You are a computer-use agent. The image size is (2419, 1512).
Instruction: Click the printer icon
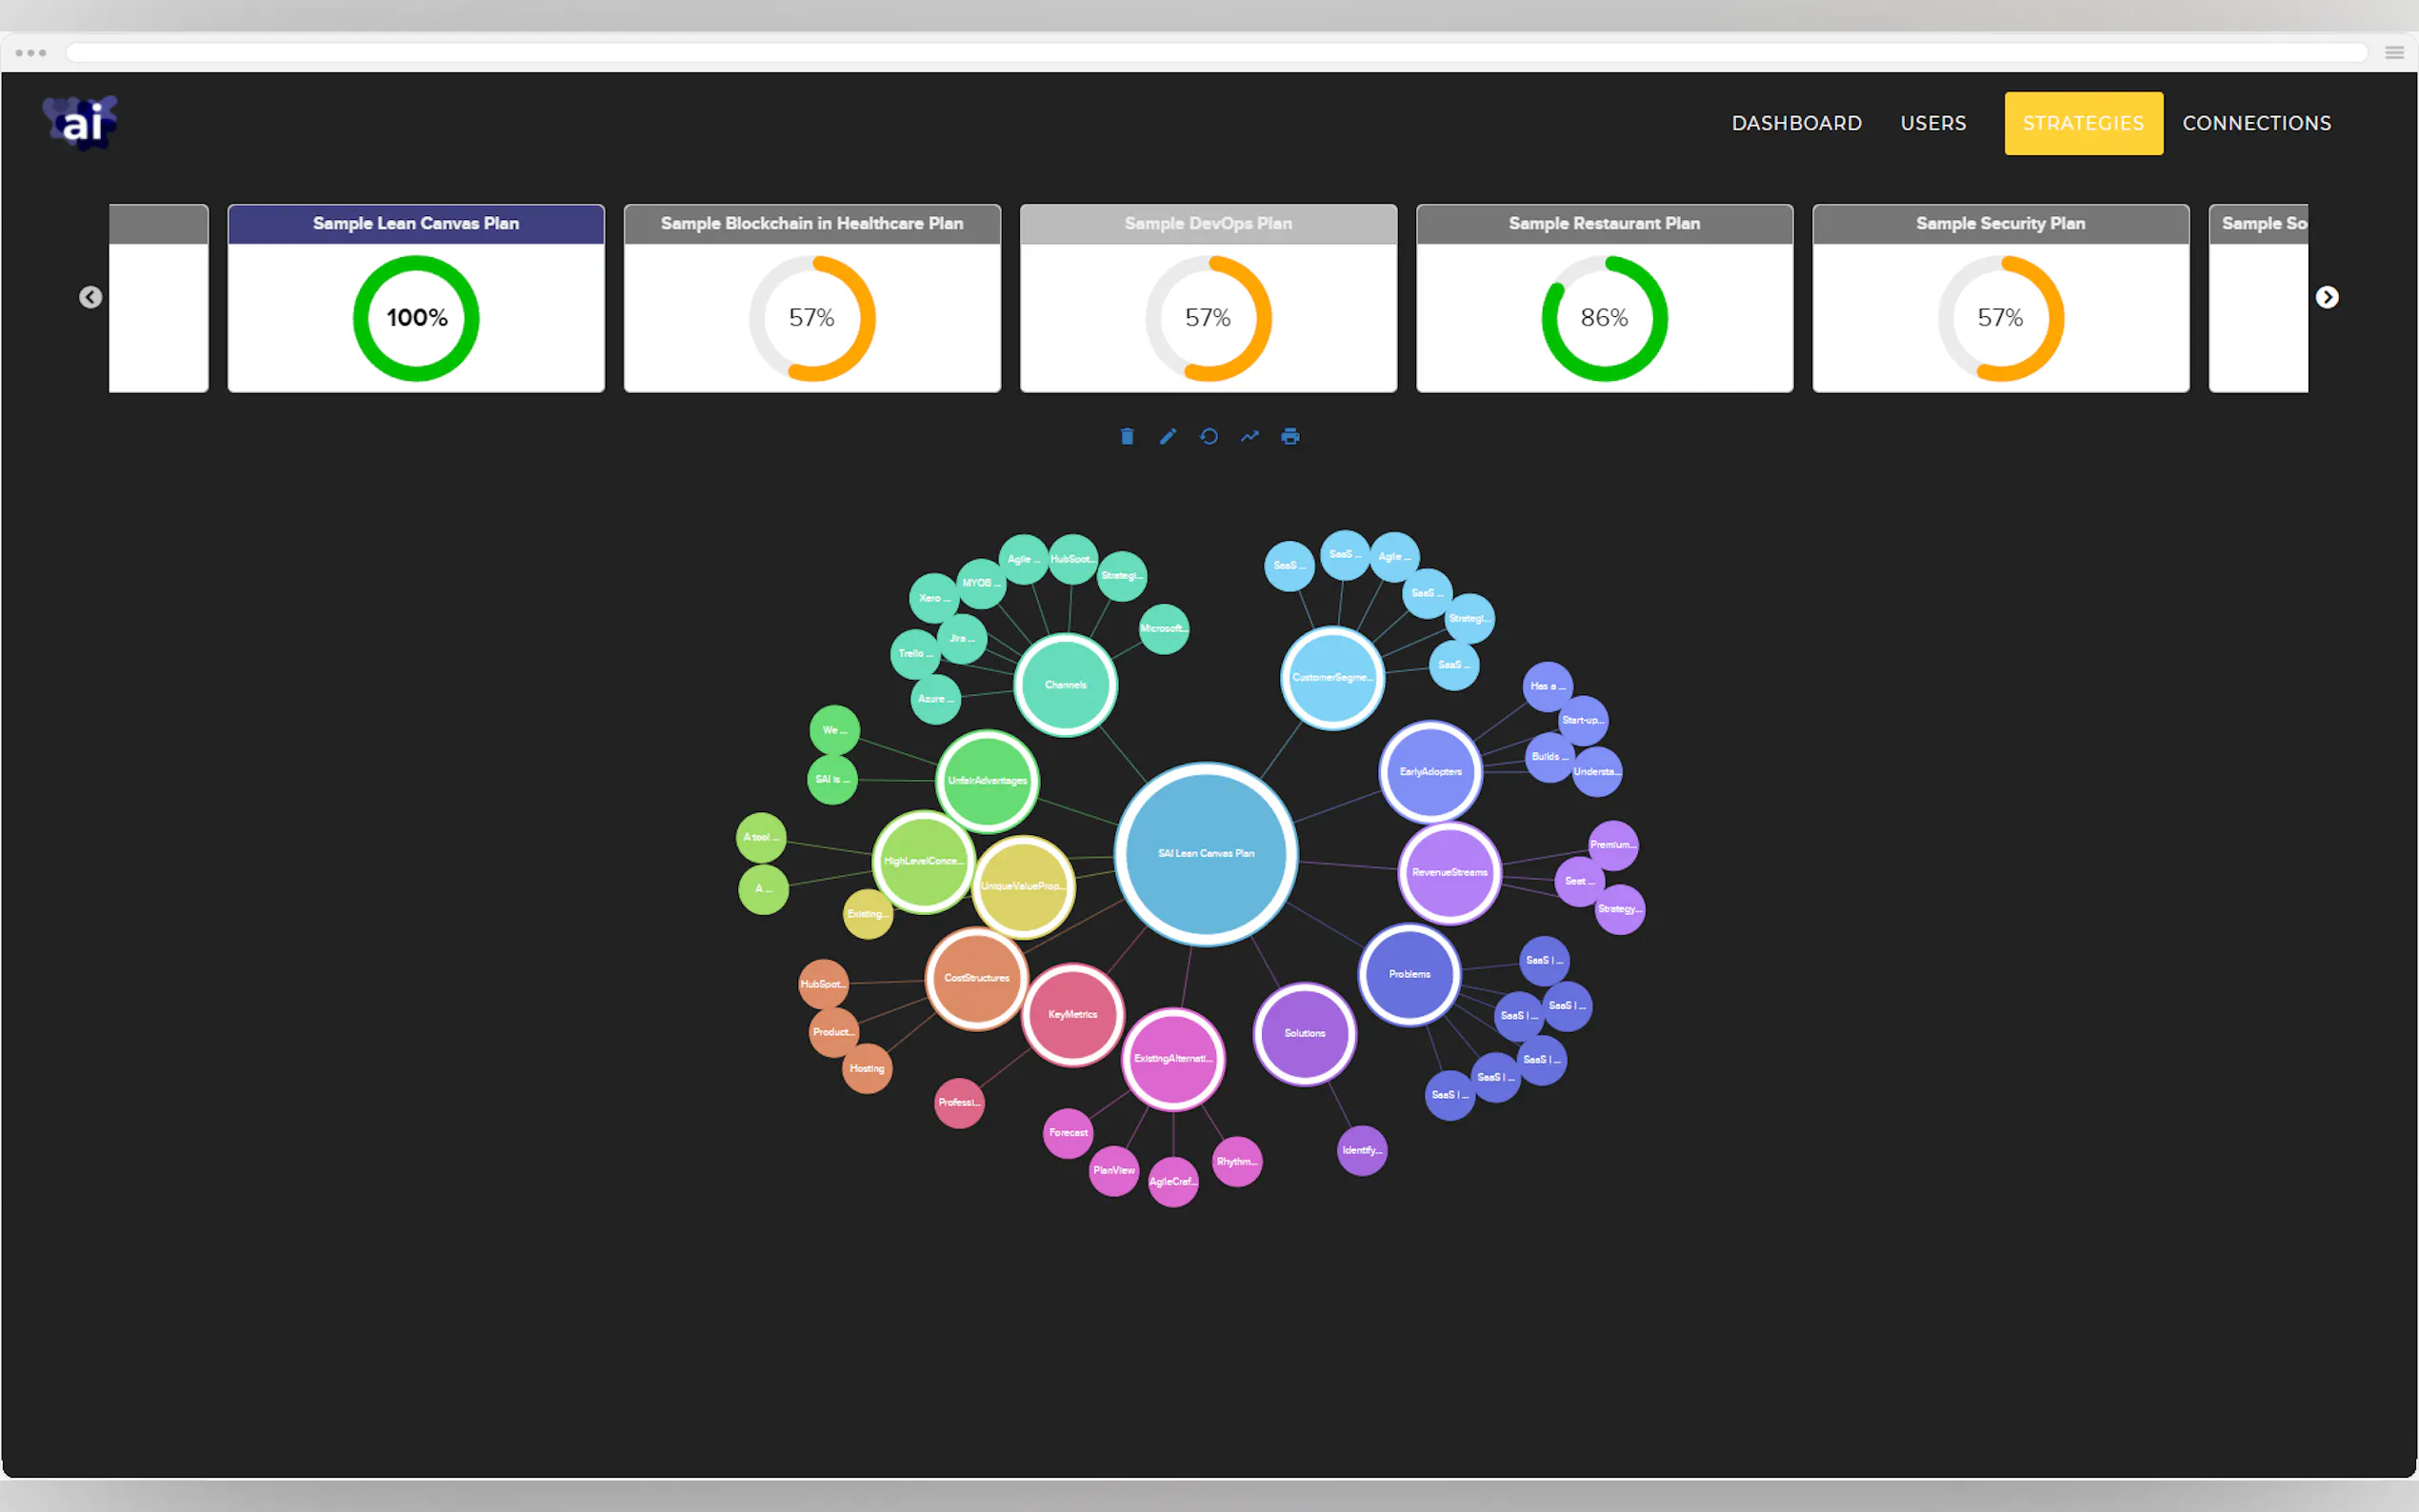1290,436
